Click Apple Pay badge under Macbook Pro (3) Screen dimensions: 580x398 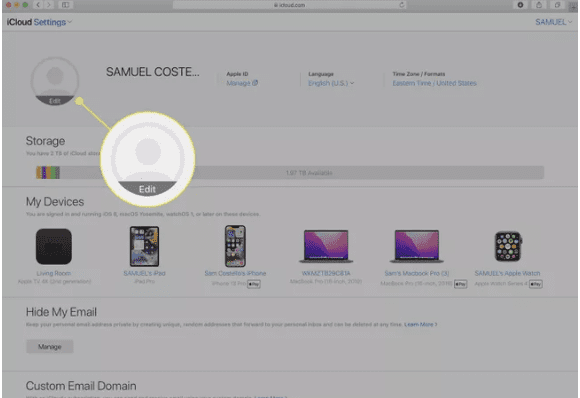tap(461, 284)
